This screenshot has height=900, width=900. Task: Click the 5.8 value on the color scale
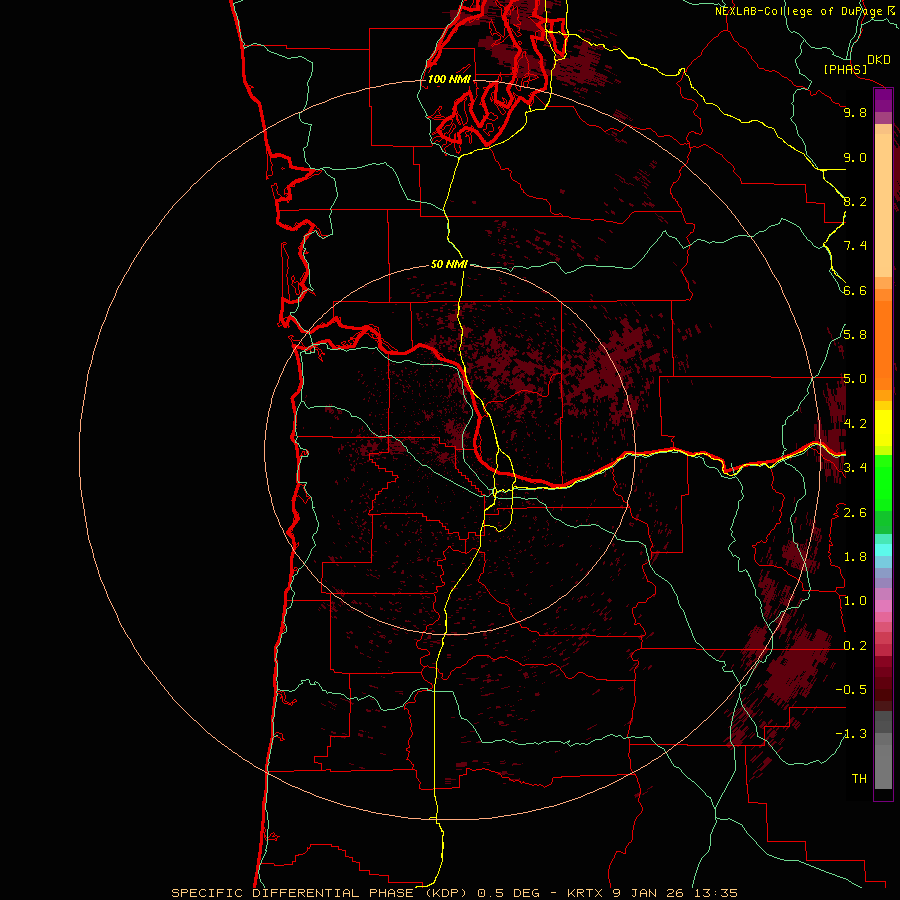[x=855, y=335]
